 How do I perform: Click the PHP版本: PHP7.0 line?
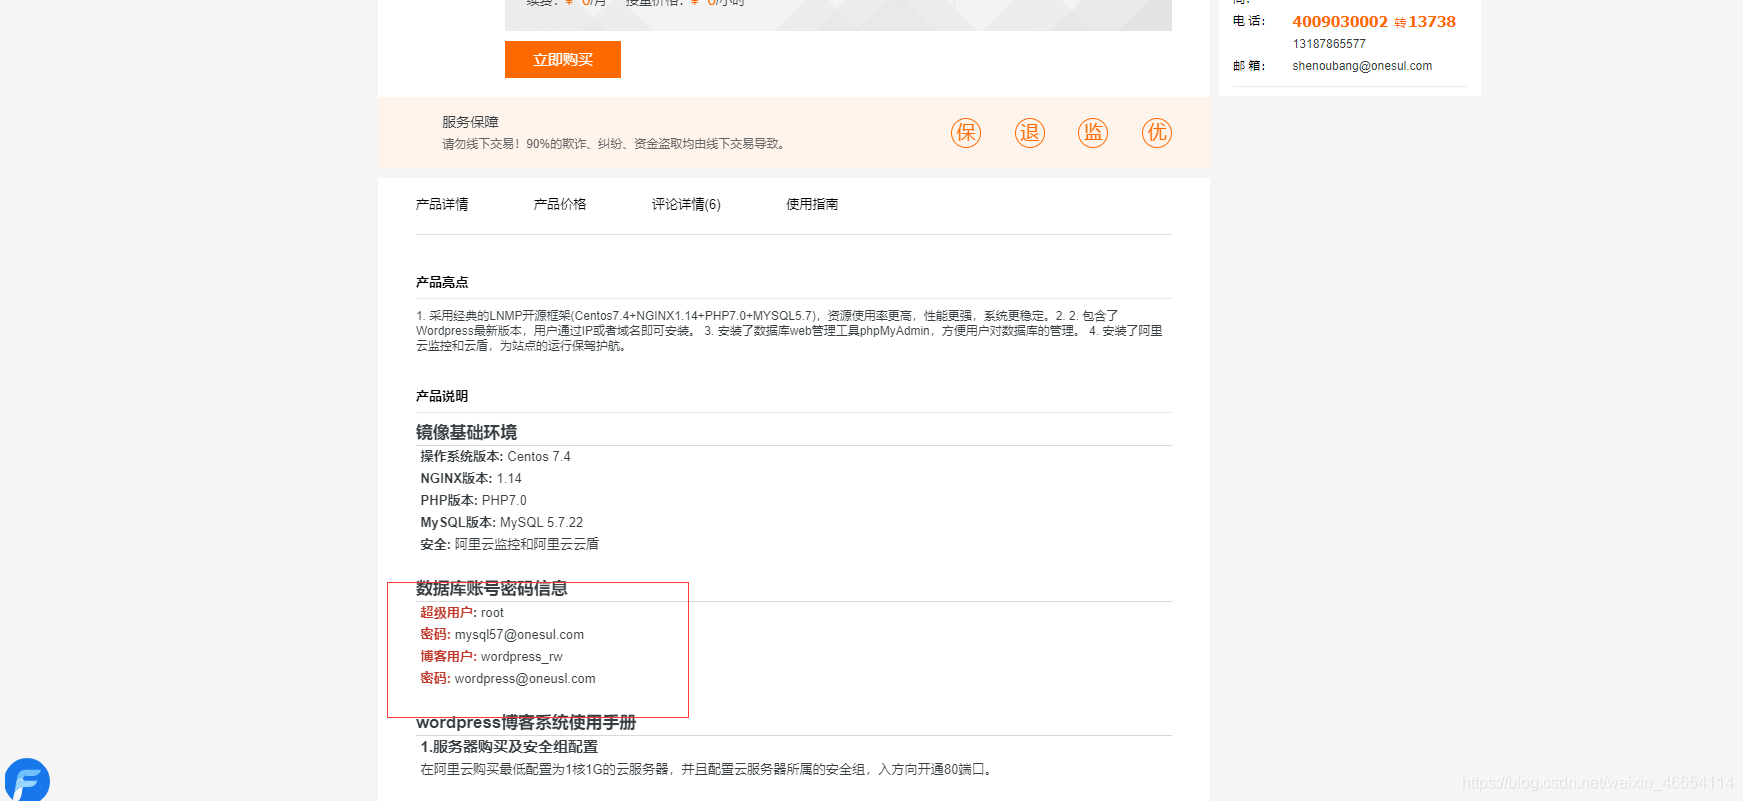coord(473,500)
